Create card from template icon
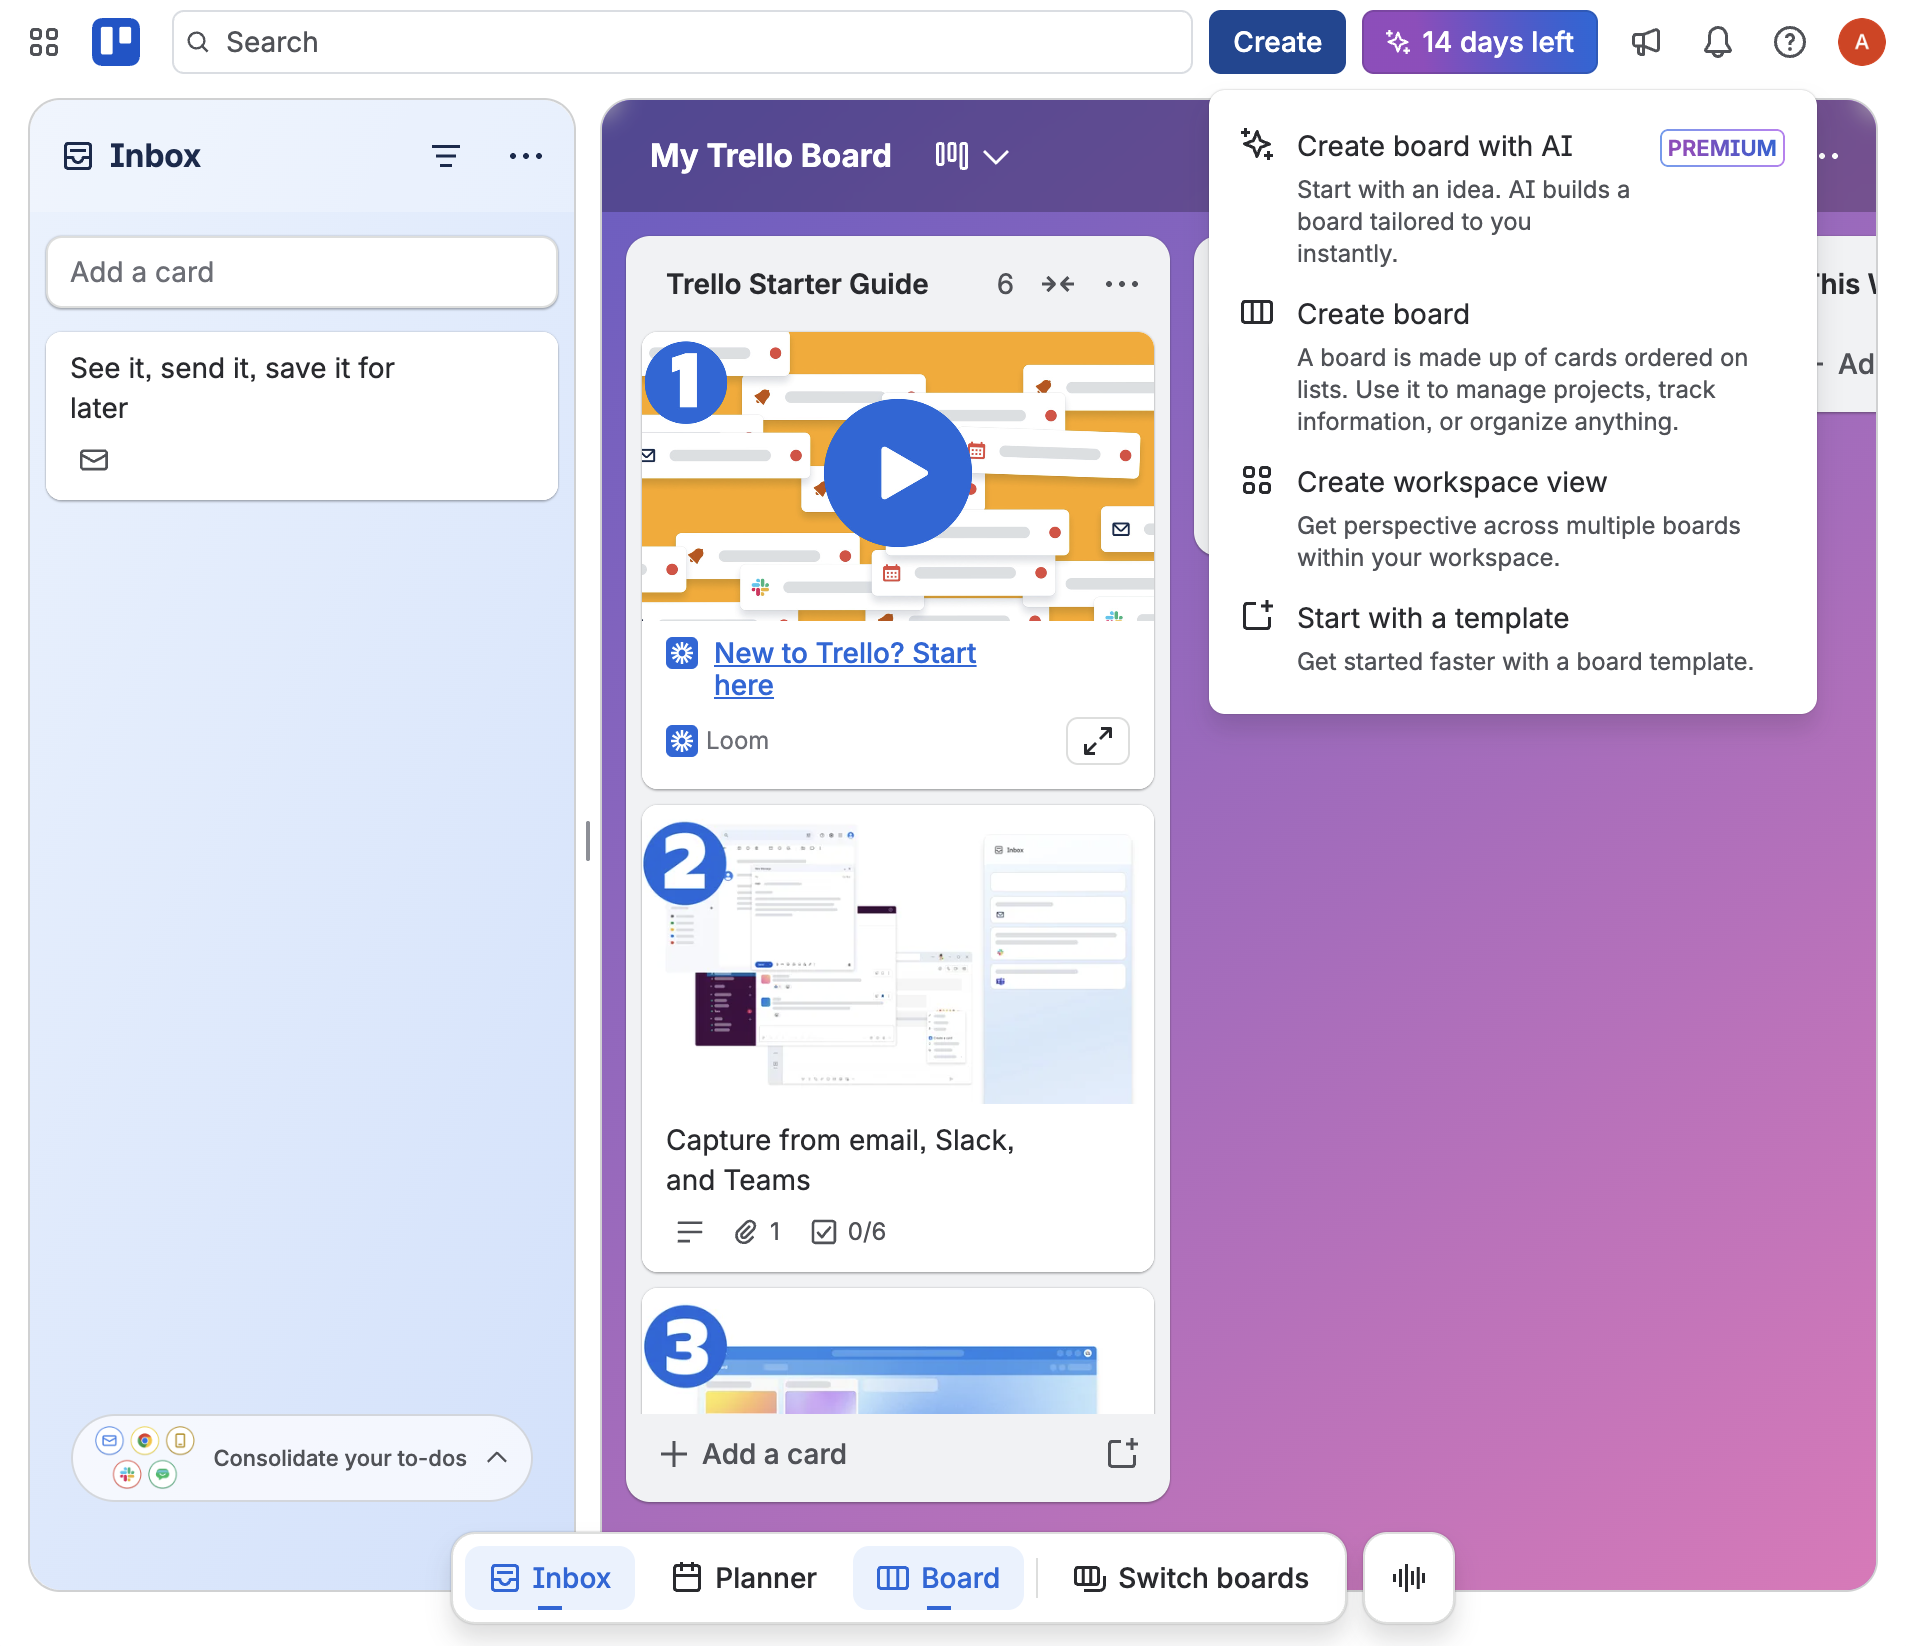 (1122, 1454)
